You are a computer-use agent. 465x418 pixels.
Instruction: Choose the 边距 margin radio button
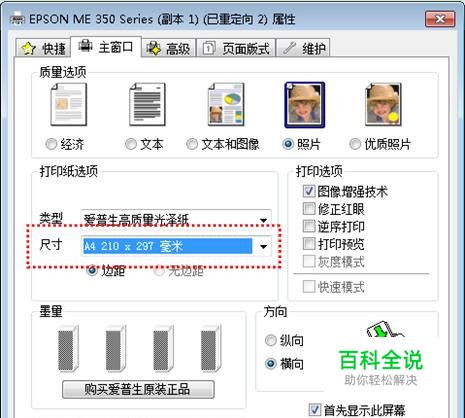point(92,271)
